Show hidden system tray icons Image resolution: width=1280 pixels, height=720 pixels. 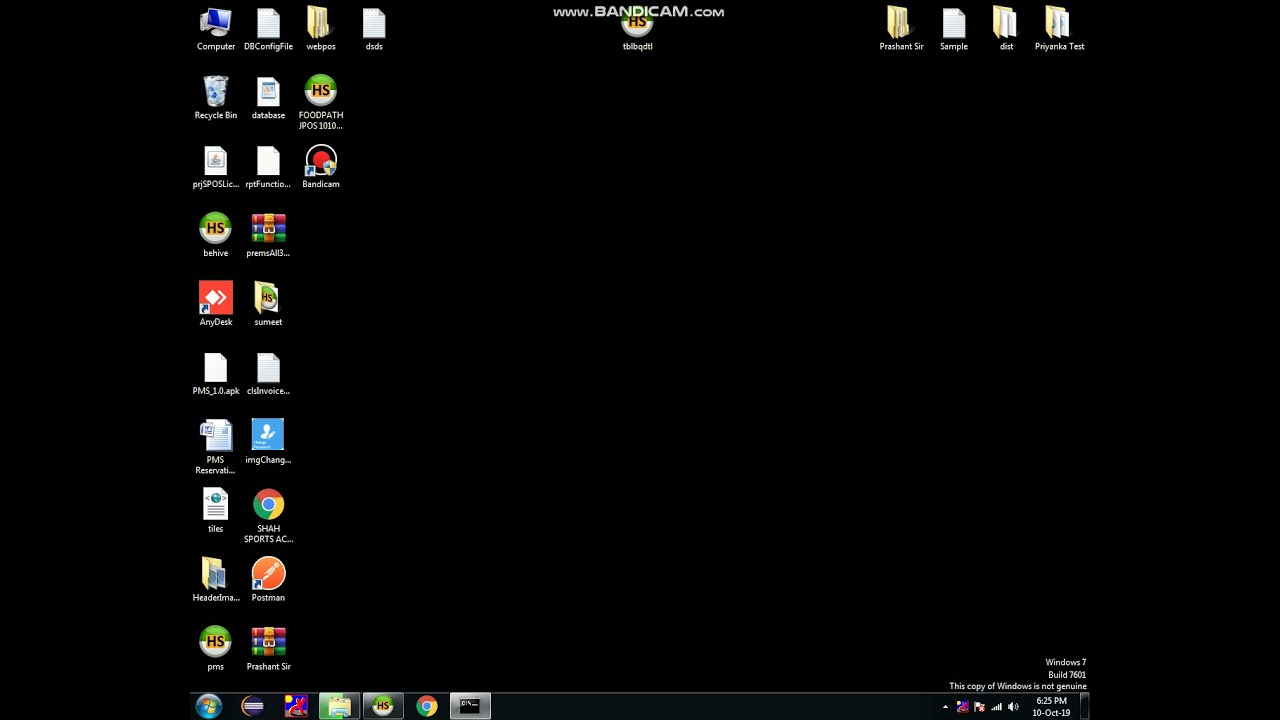pos(945,707)
